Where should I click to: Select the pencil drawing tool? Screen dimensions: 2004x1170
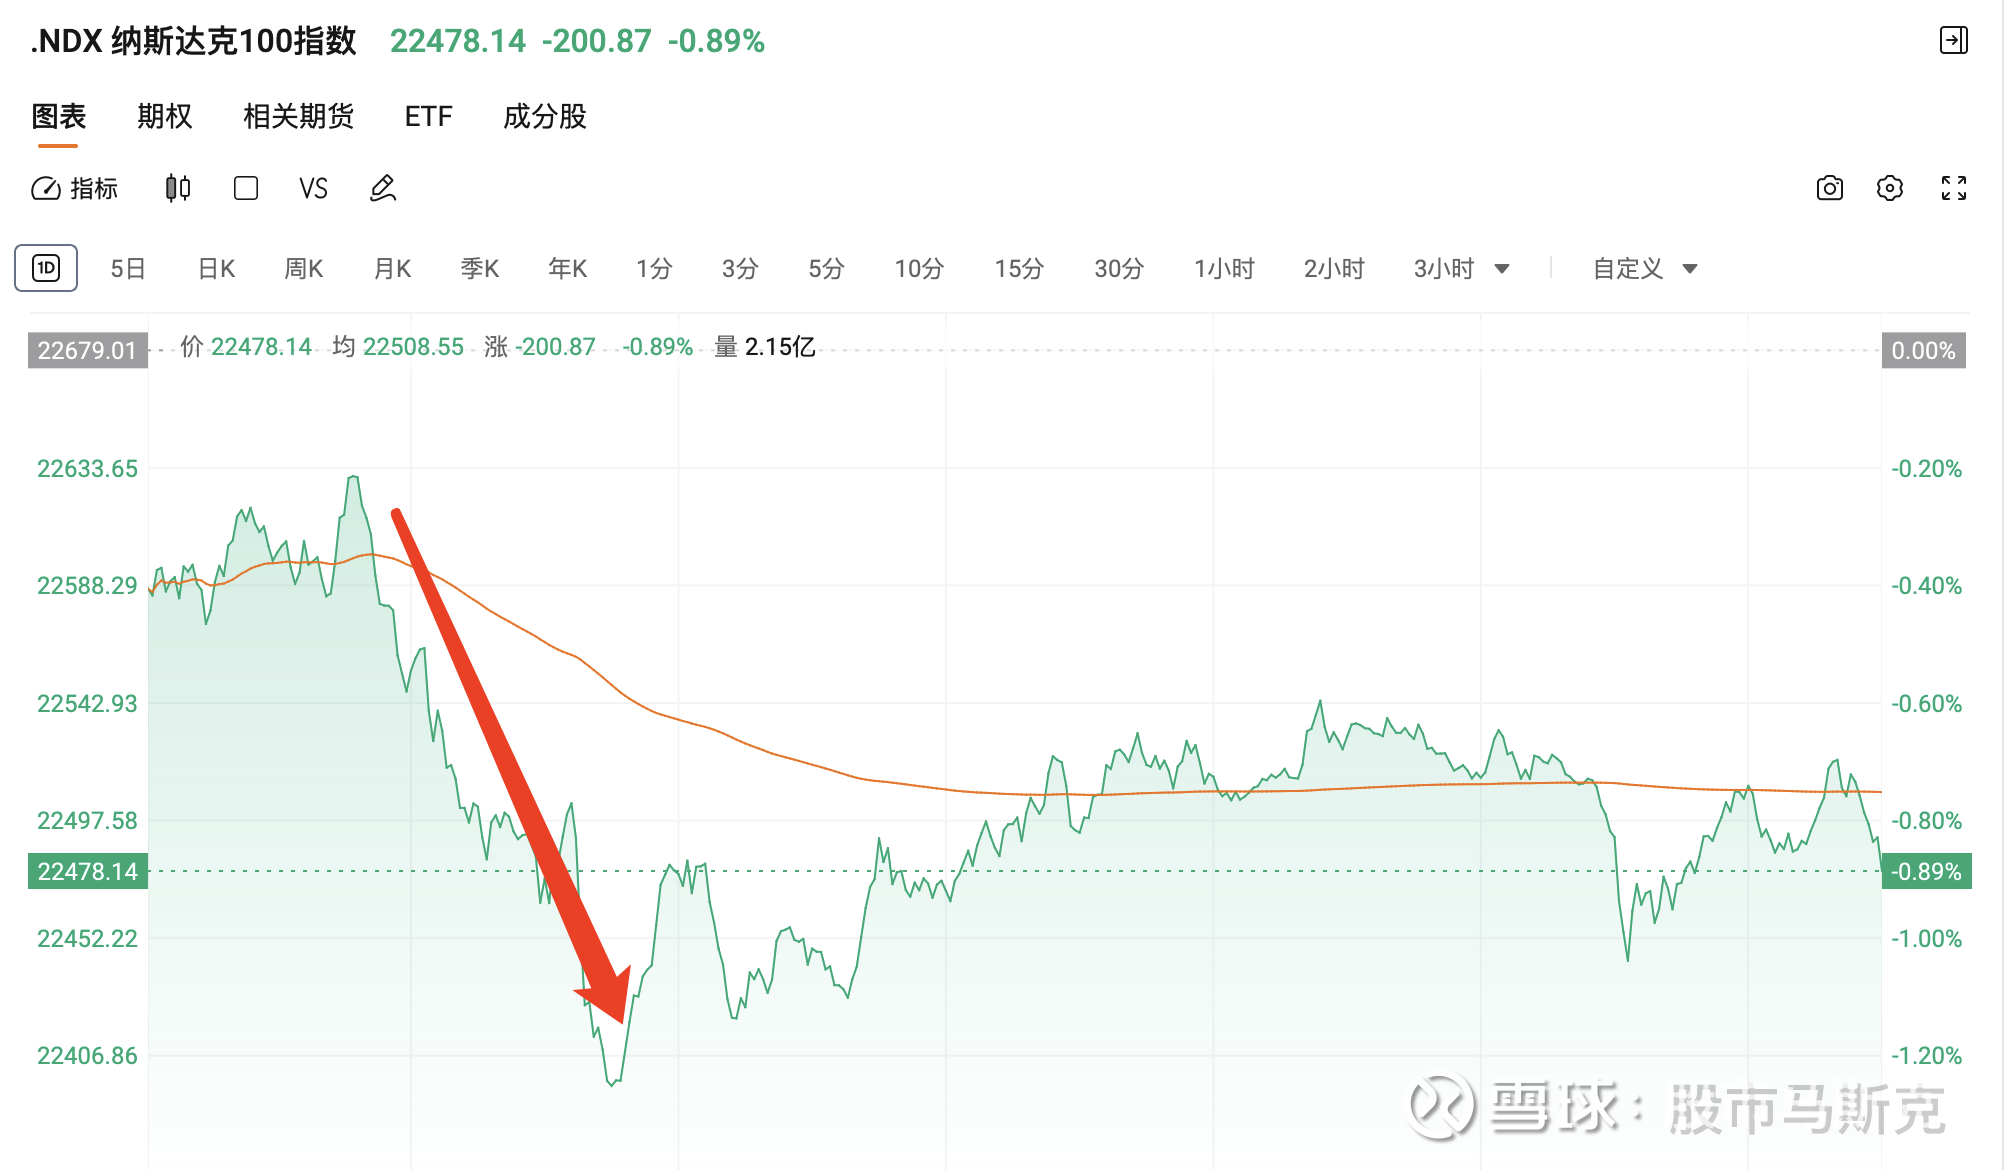[383, 188]
